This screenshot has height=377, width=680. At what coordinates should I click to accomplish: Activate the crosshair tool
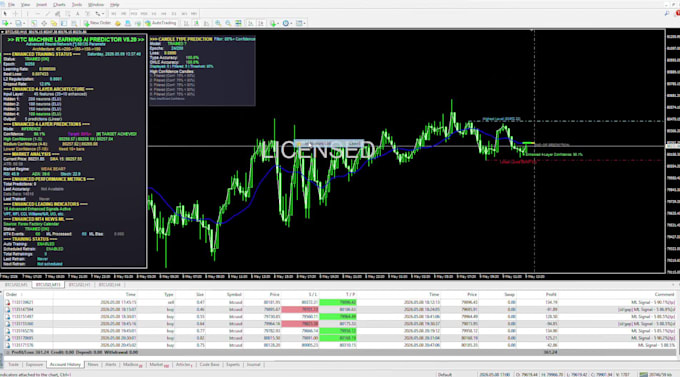pyautogui.click(x=15, y=14)
